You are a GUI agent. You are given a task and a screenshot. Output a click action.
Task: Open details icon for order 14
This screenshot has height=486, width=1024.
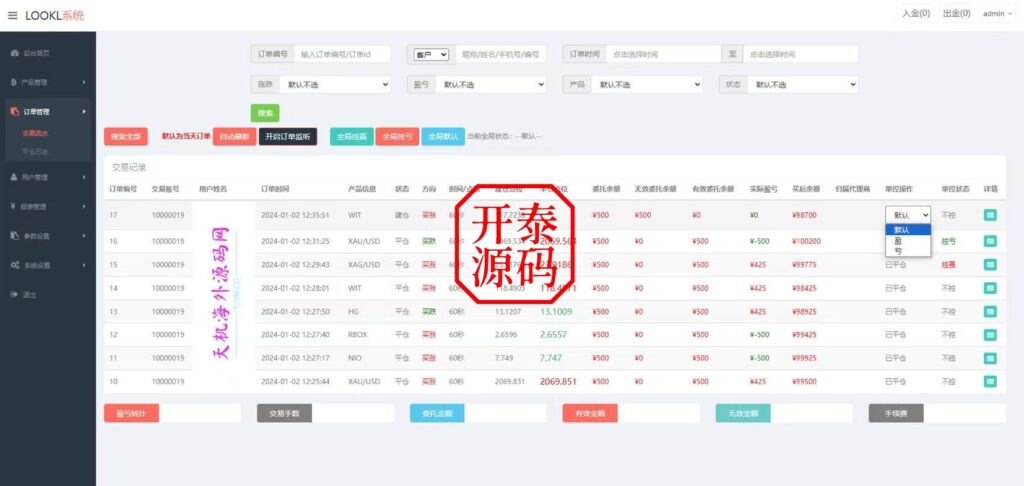(990, 288)
